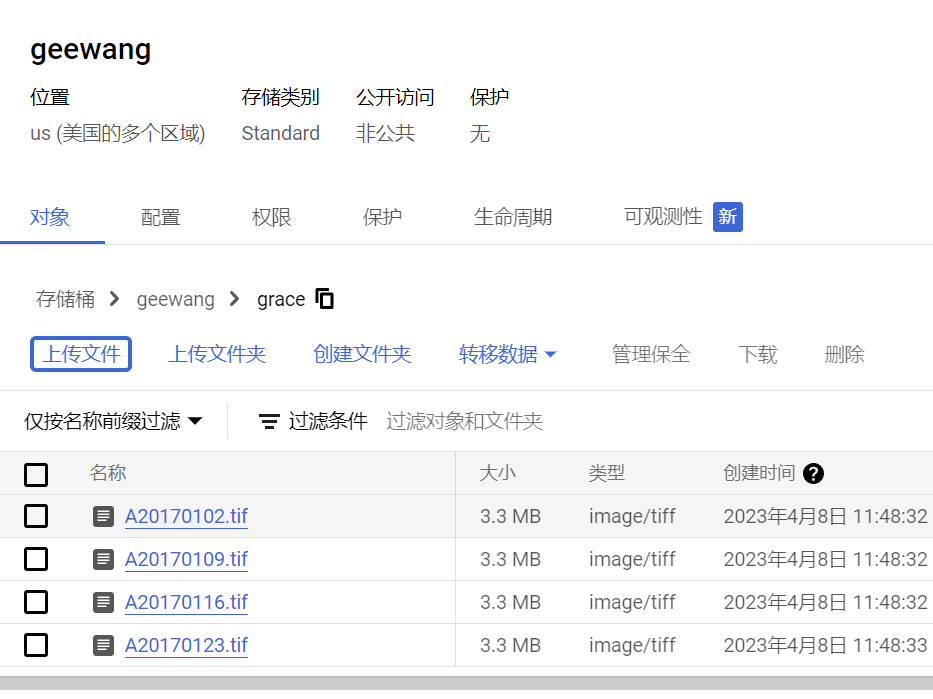Screen dimensions: 933x699
Task: Open the A20170109.tif file link
Action: coord(186,559)
